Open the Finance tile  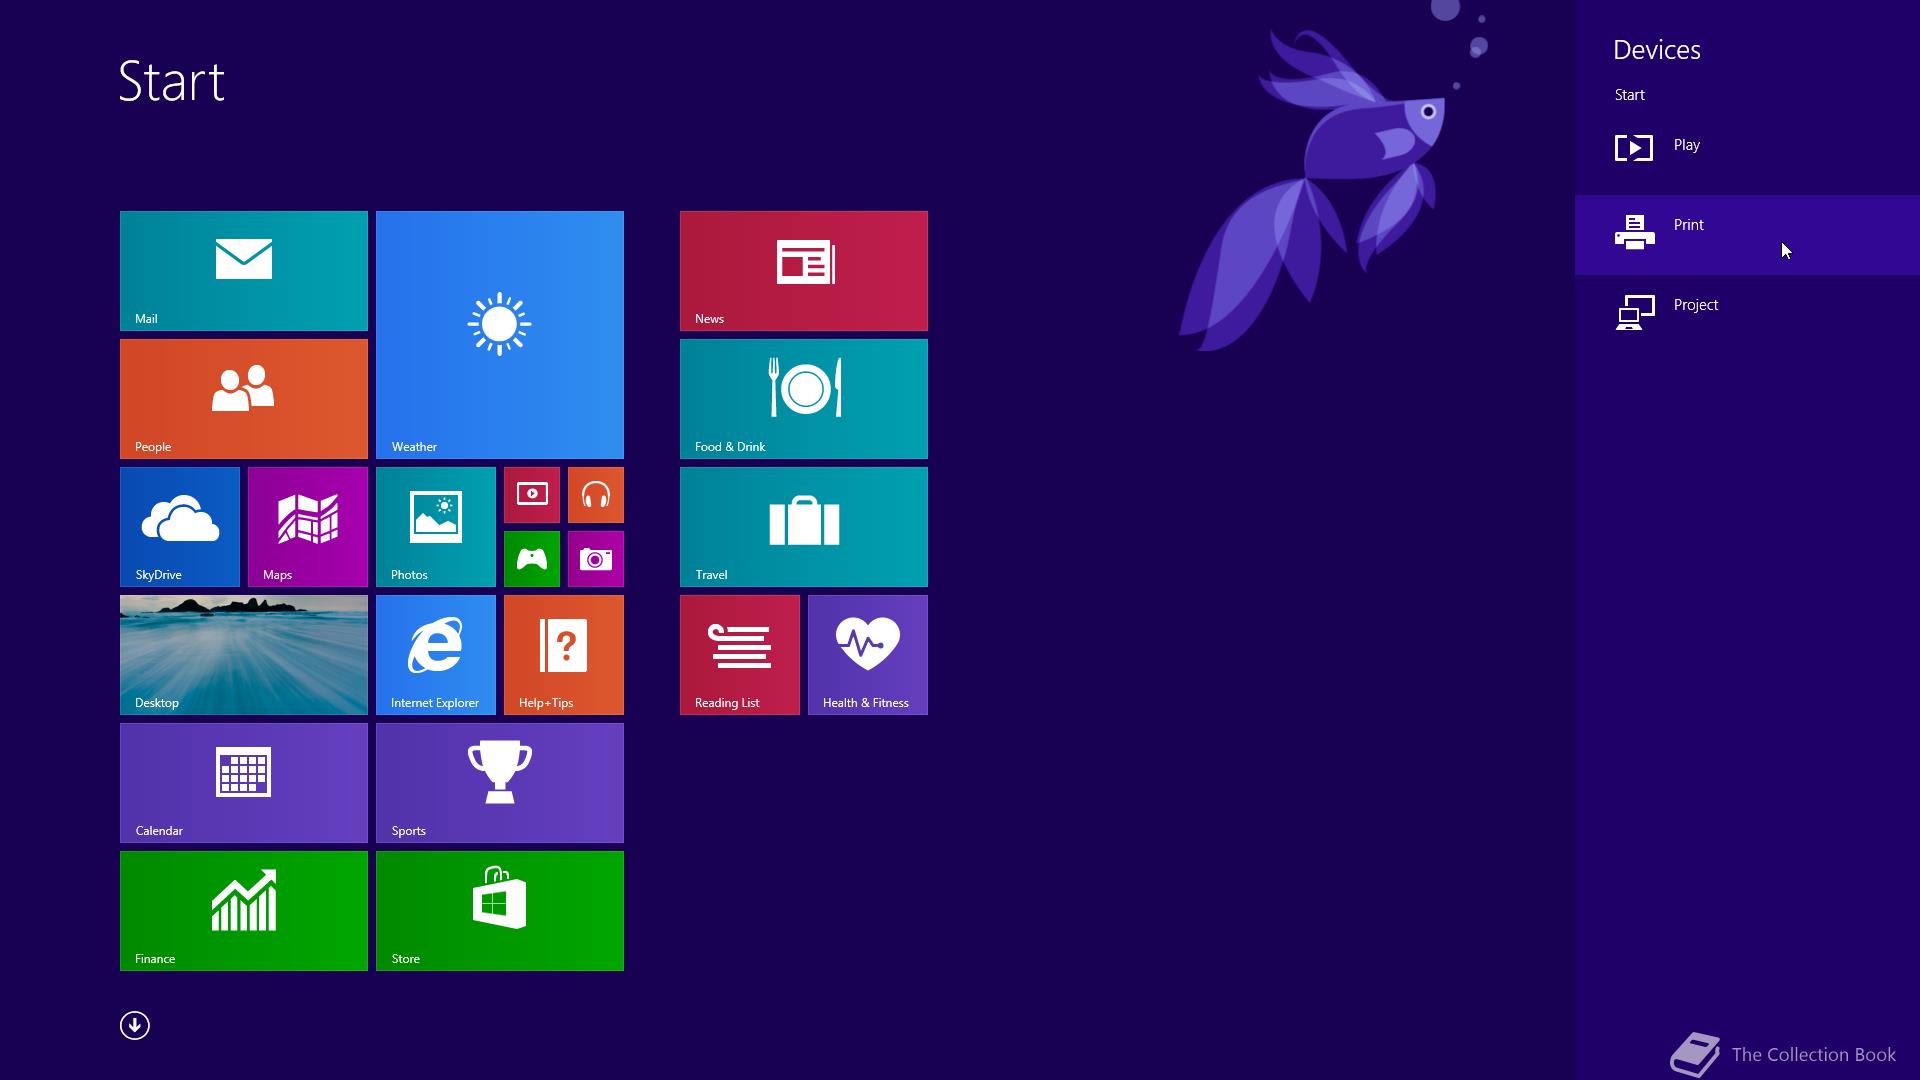point(244,911)
